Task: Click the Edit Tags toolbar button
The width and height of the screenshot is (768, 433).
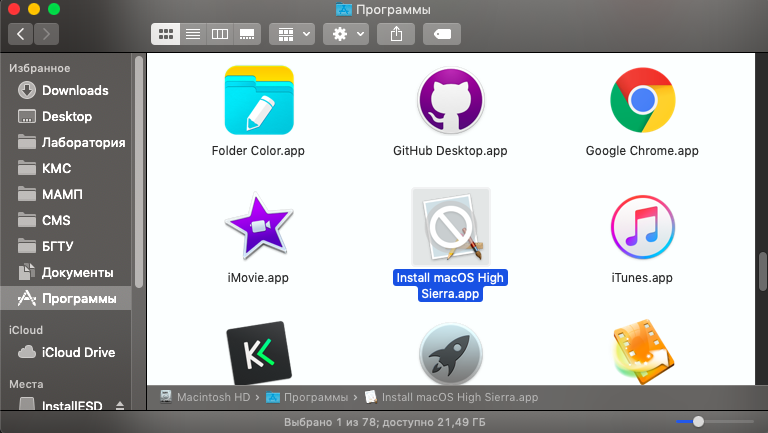Action: (442, 34)
